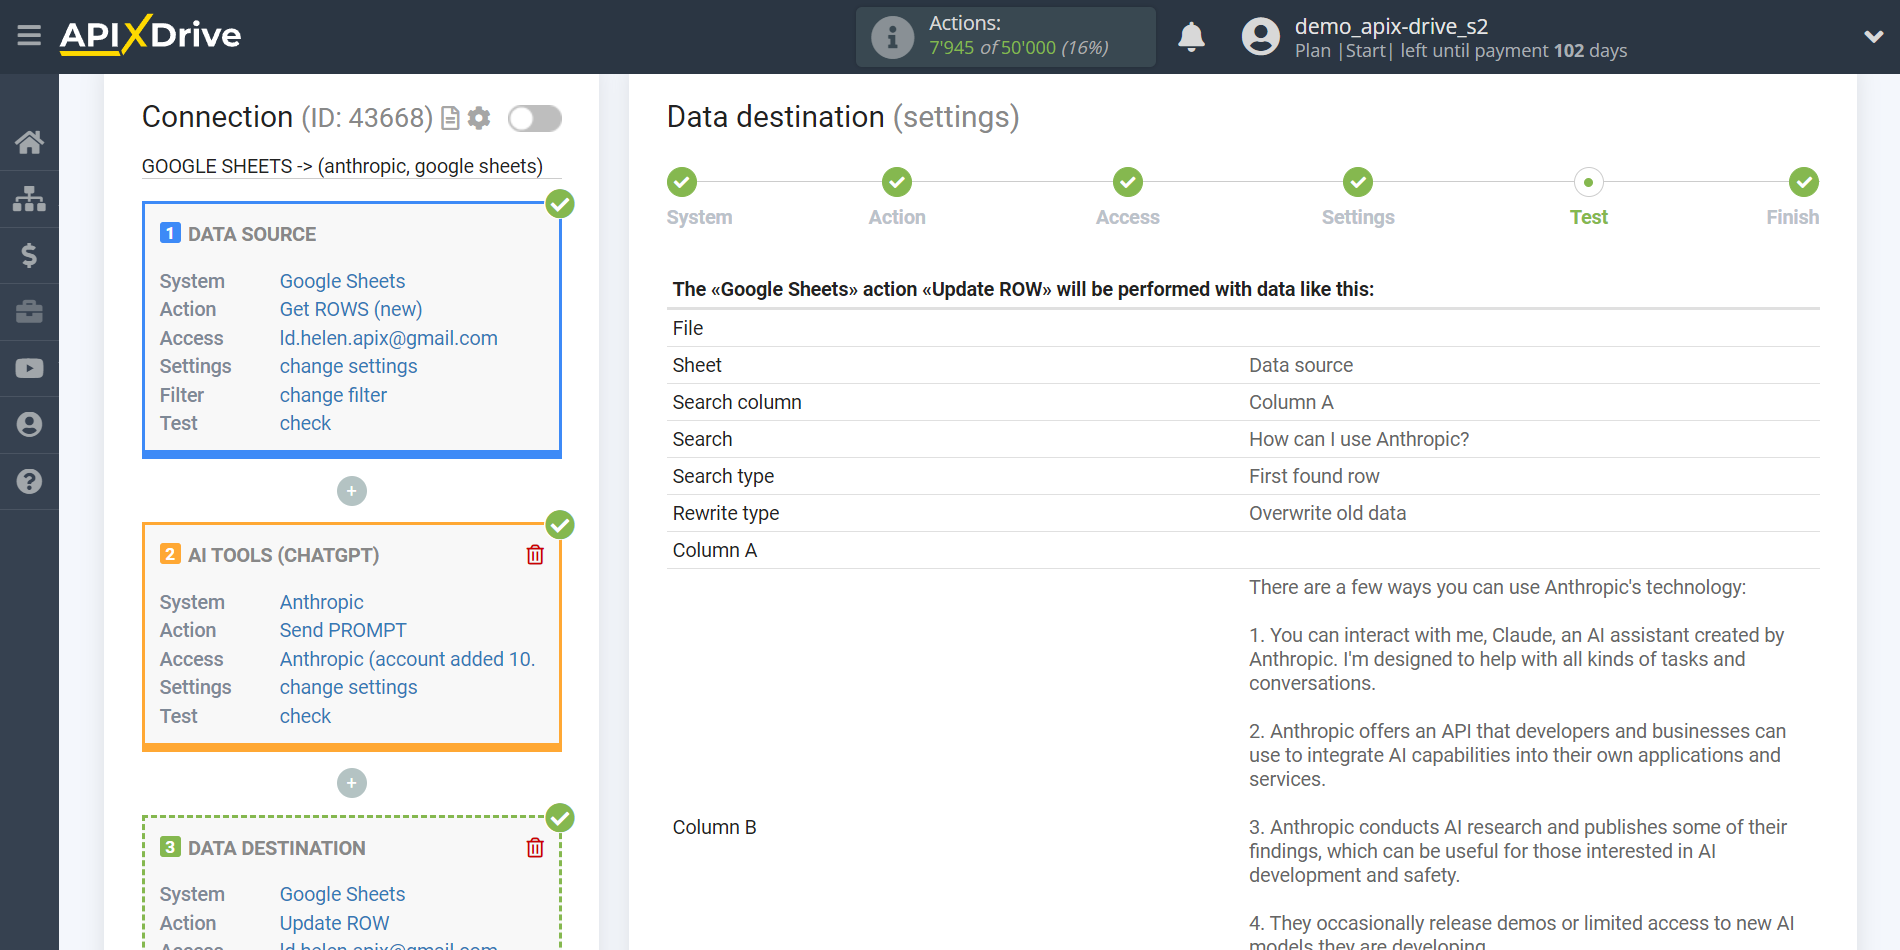
Task: Click the 'Overwrite old data' value
Action: click(1327, 513)
